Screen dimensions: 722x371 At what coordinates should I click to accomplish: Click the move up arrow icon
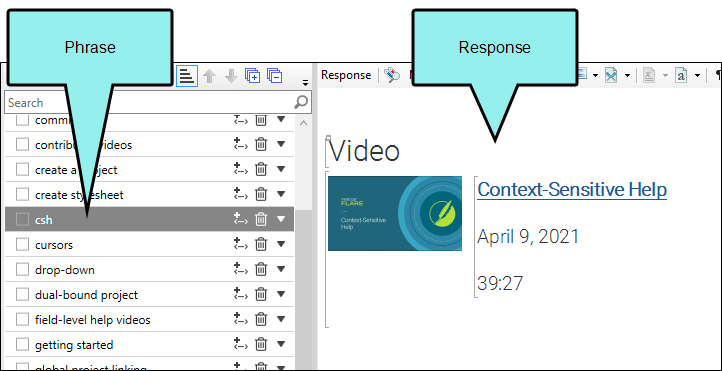click(210, 76)
